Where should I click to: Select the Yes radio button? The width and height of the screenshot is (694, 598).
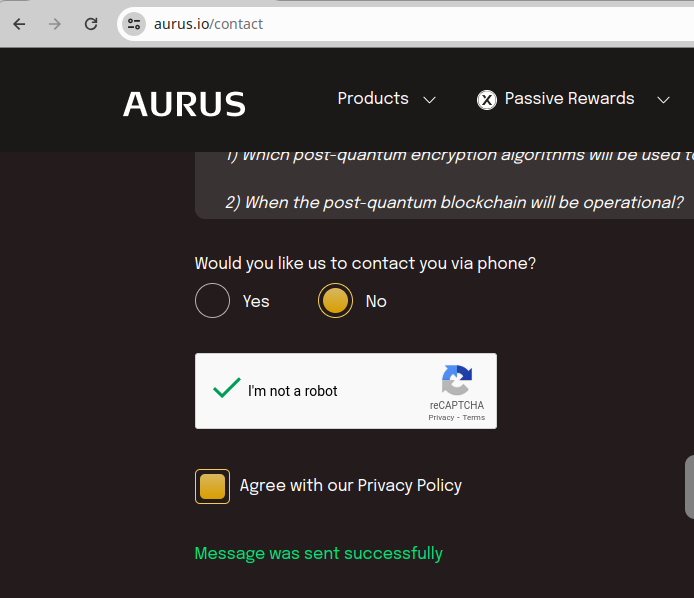212,301
